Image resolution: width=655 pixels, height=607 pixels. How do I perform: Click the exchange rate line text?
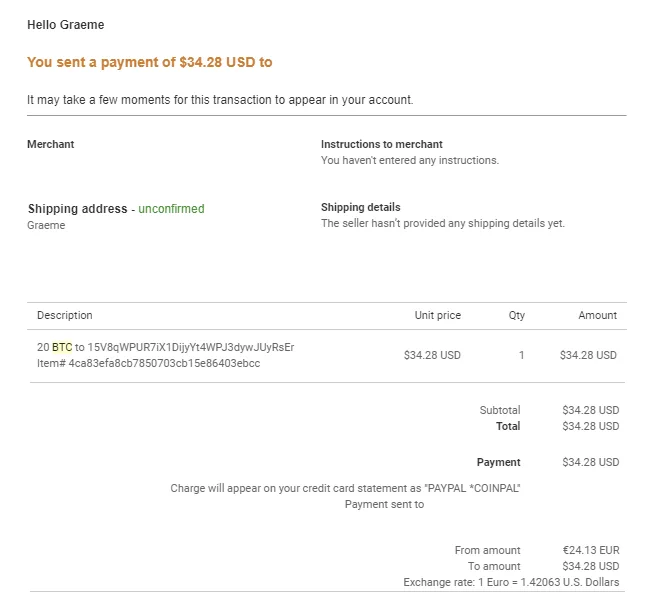coord(511,582)
